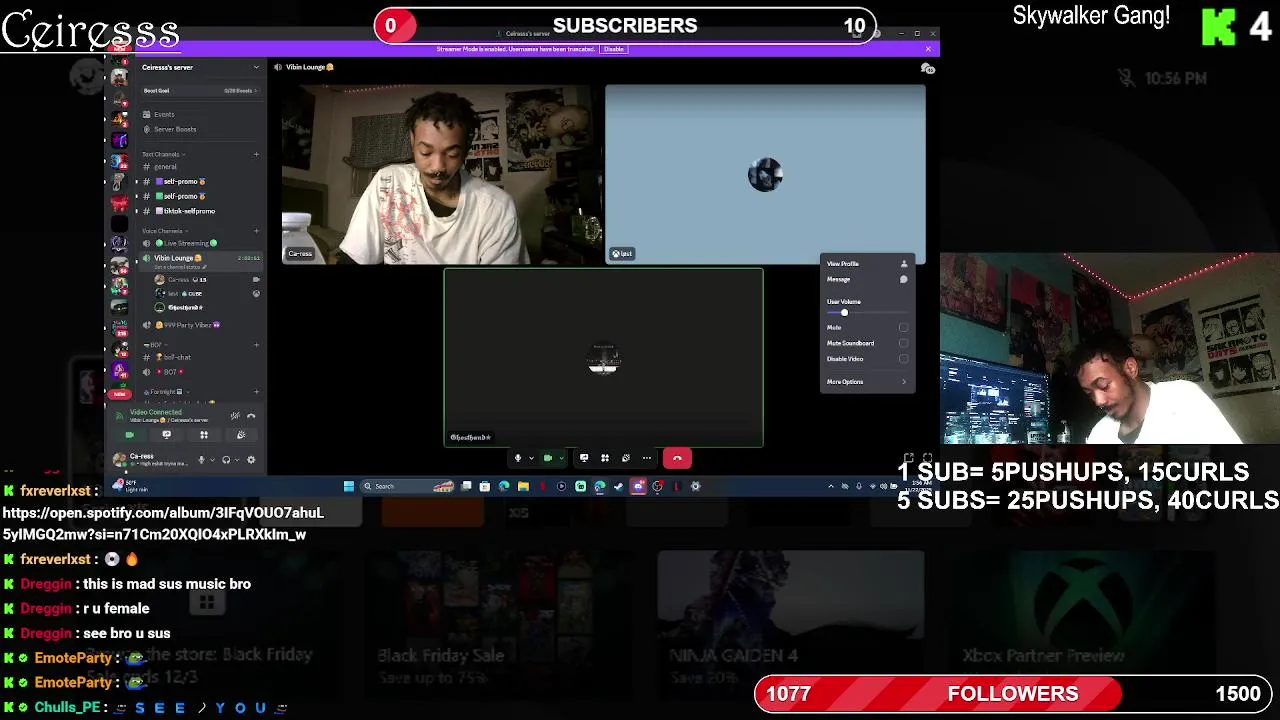Open soundboard from the sidebar voice panel
The height and width of the screenshot is (720, 1280).
coord(241,435)
